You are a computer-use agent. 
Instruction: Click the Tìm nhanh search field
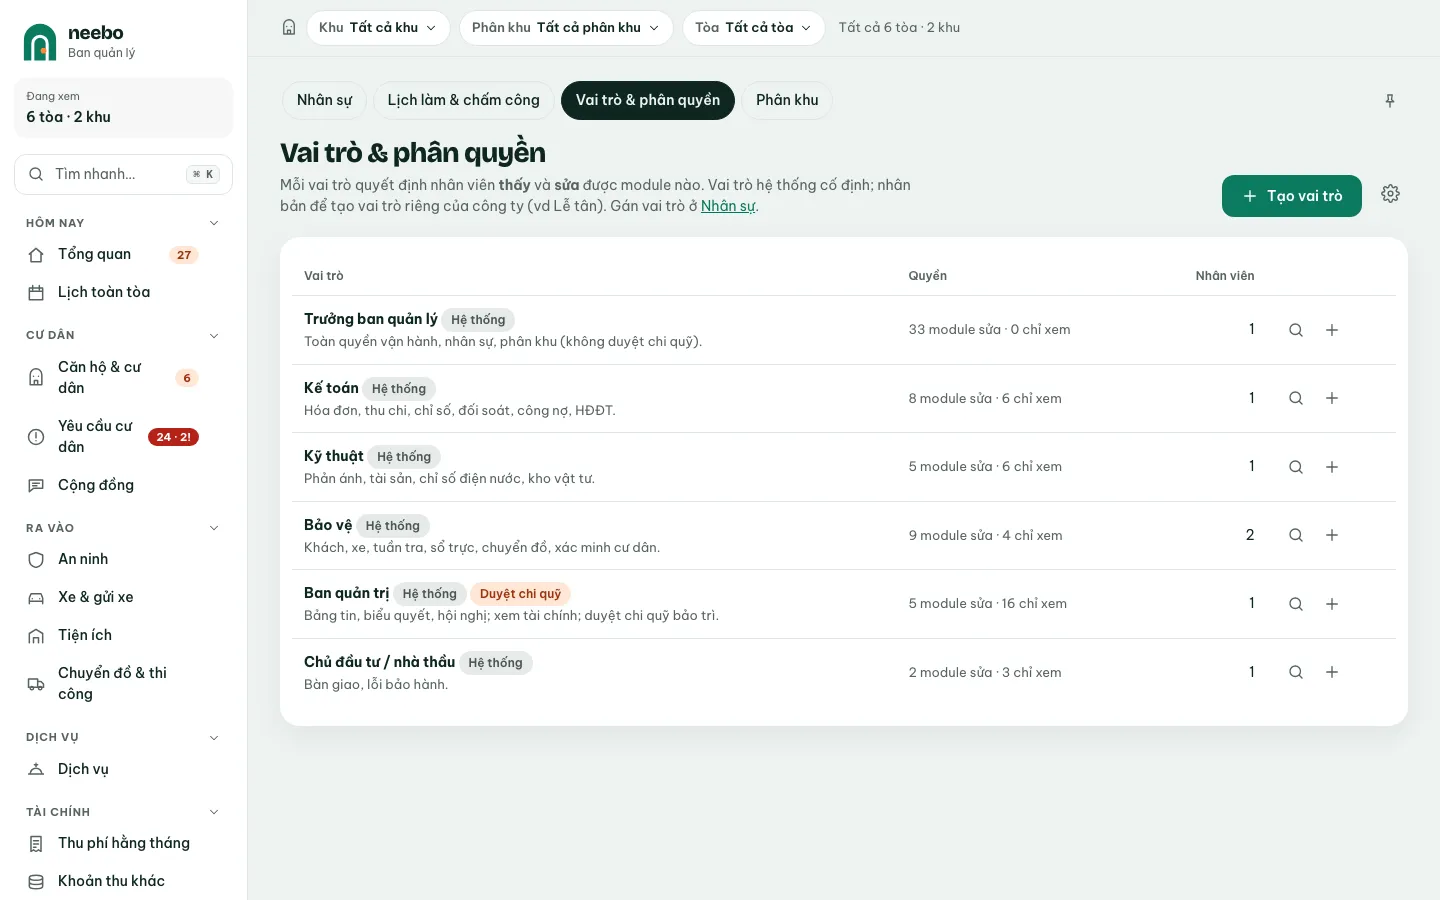click(124, 174)
